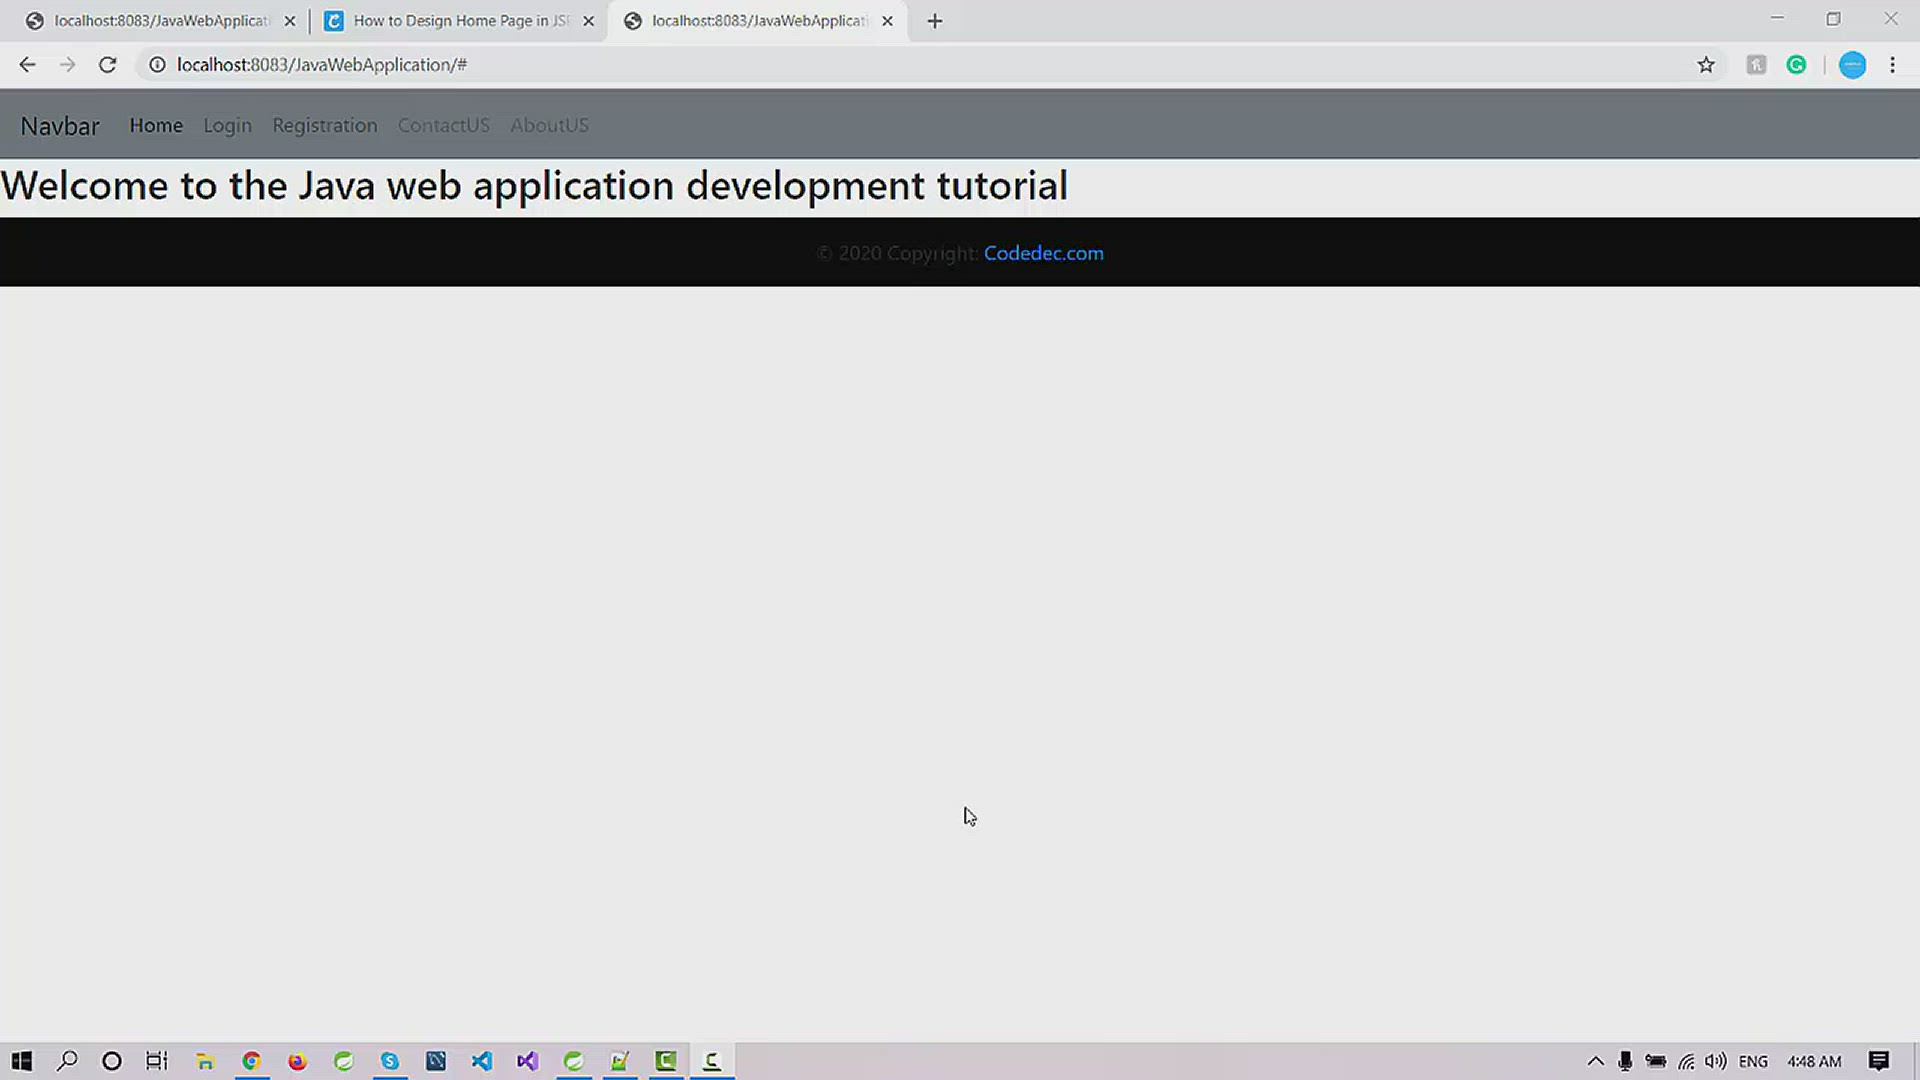Open File Explorer from the taskbar

(x=205, y=1061)
